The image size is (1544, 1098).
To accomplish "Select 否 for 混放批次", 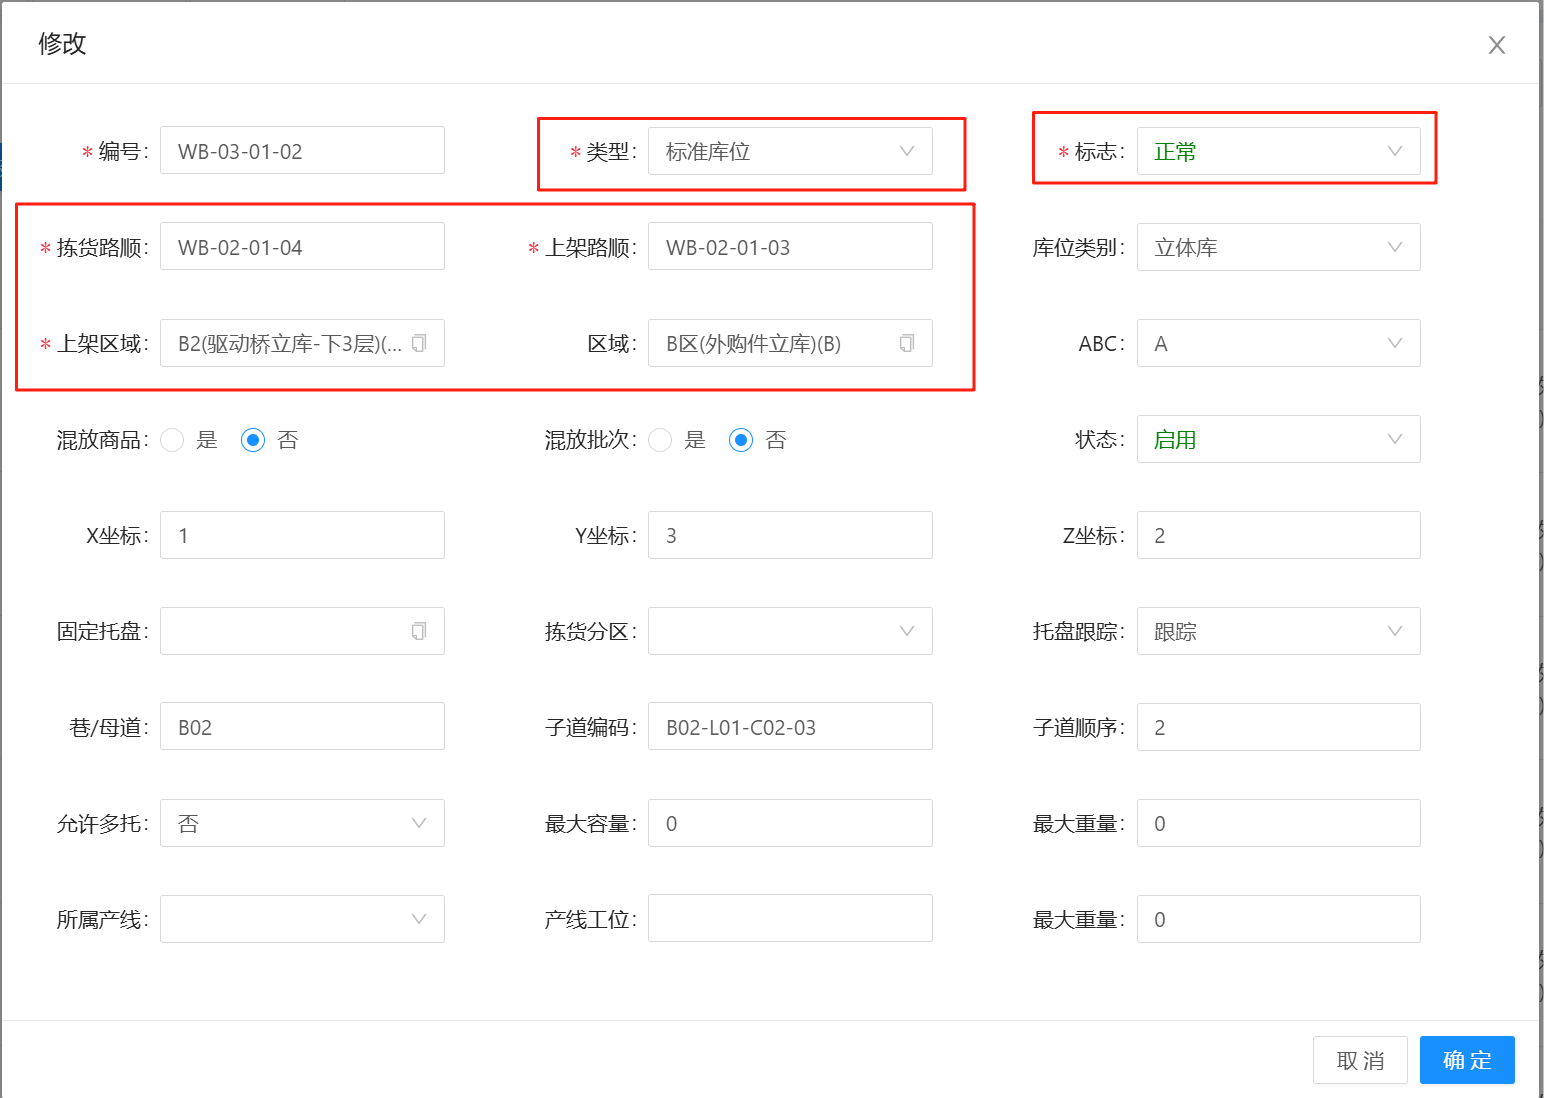I will [741, 440].
